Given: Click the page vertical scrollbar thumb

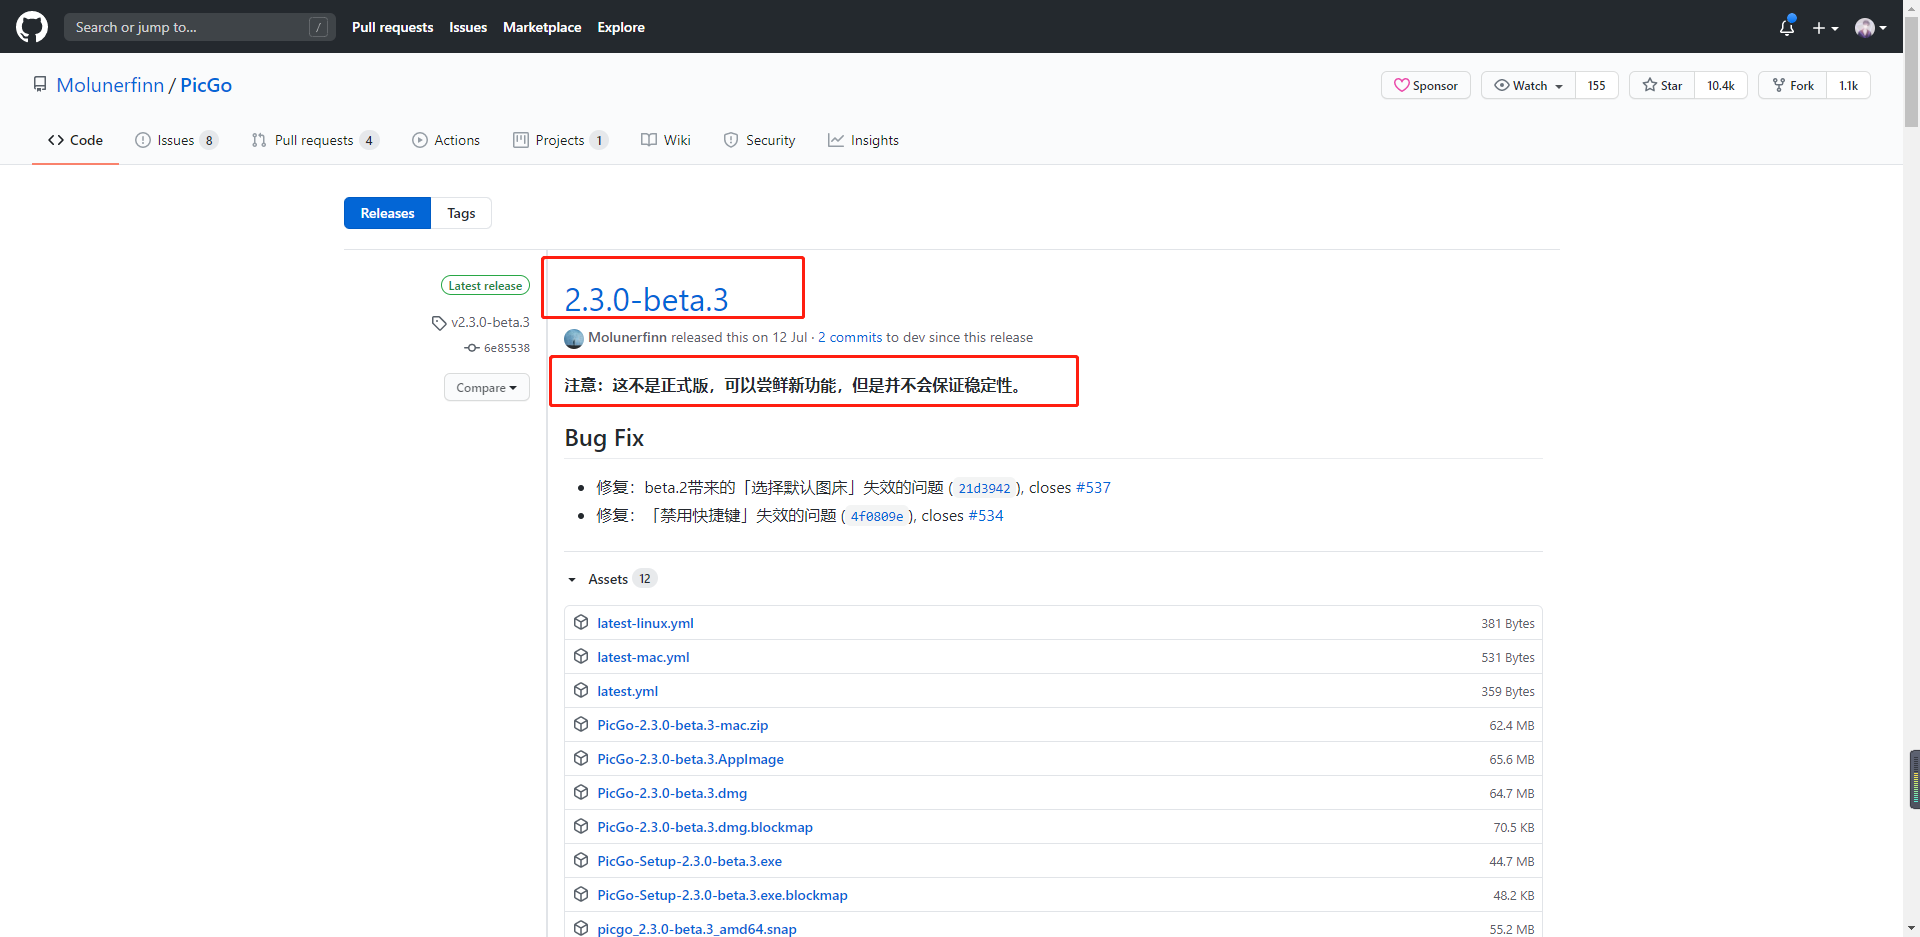Looking at the screenshot, I should 1911,70.
